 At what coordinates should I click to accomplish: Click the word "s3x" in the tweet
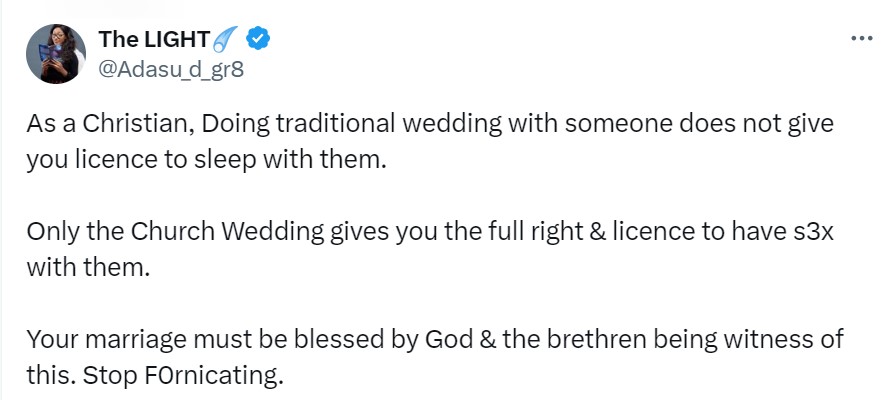click(801, 233)
